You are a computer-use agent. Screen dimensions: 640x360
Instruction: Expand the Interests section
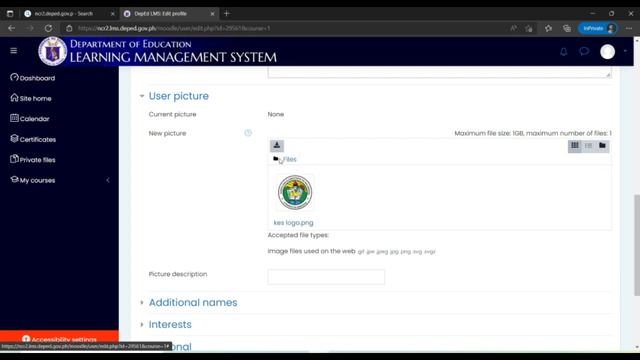click(170, 324)
